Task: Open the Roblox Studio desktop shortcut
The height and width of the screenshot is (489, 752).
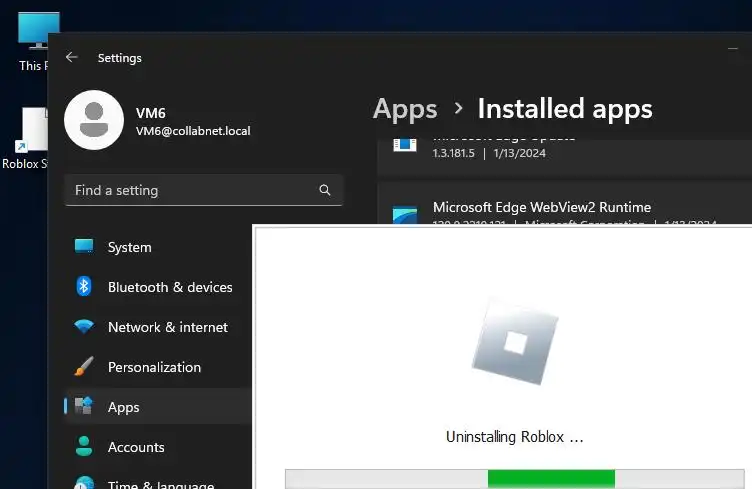Action: pos(25,139)
